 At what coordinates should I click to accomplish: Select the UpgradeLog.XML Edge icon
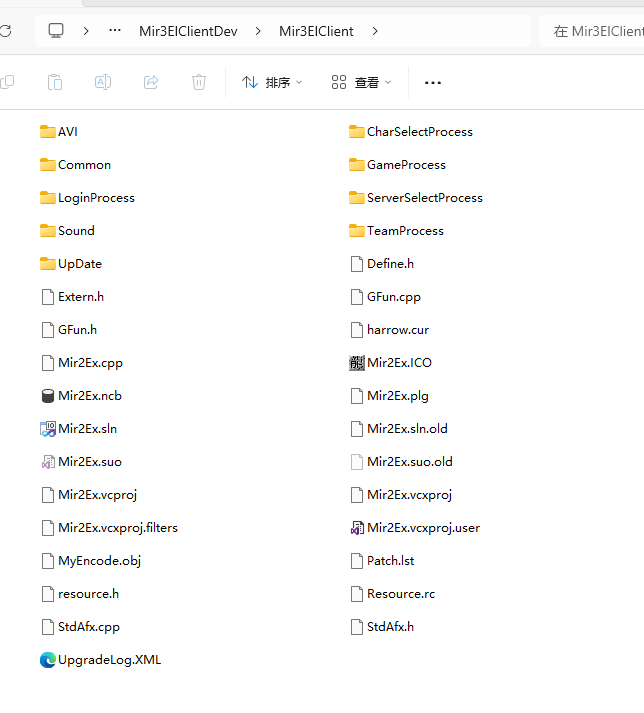point(48,660)
